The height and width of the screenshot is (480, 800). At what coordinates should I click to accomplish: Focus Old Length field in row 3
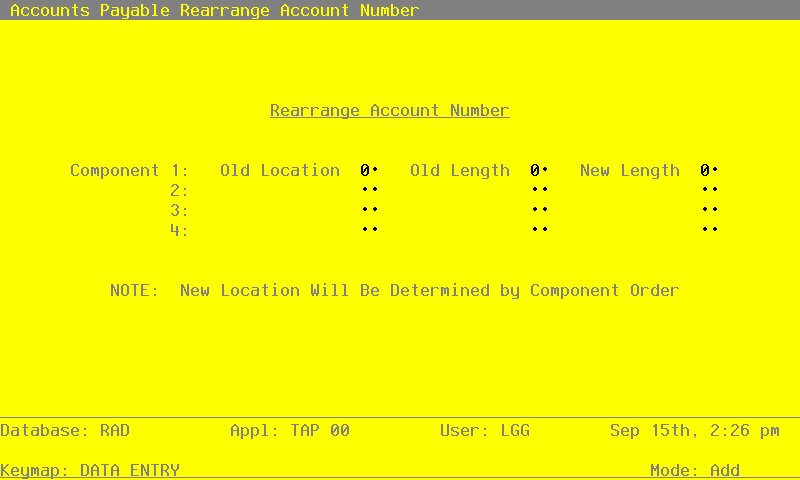(539, 210)
